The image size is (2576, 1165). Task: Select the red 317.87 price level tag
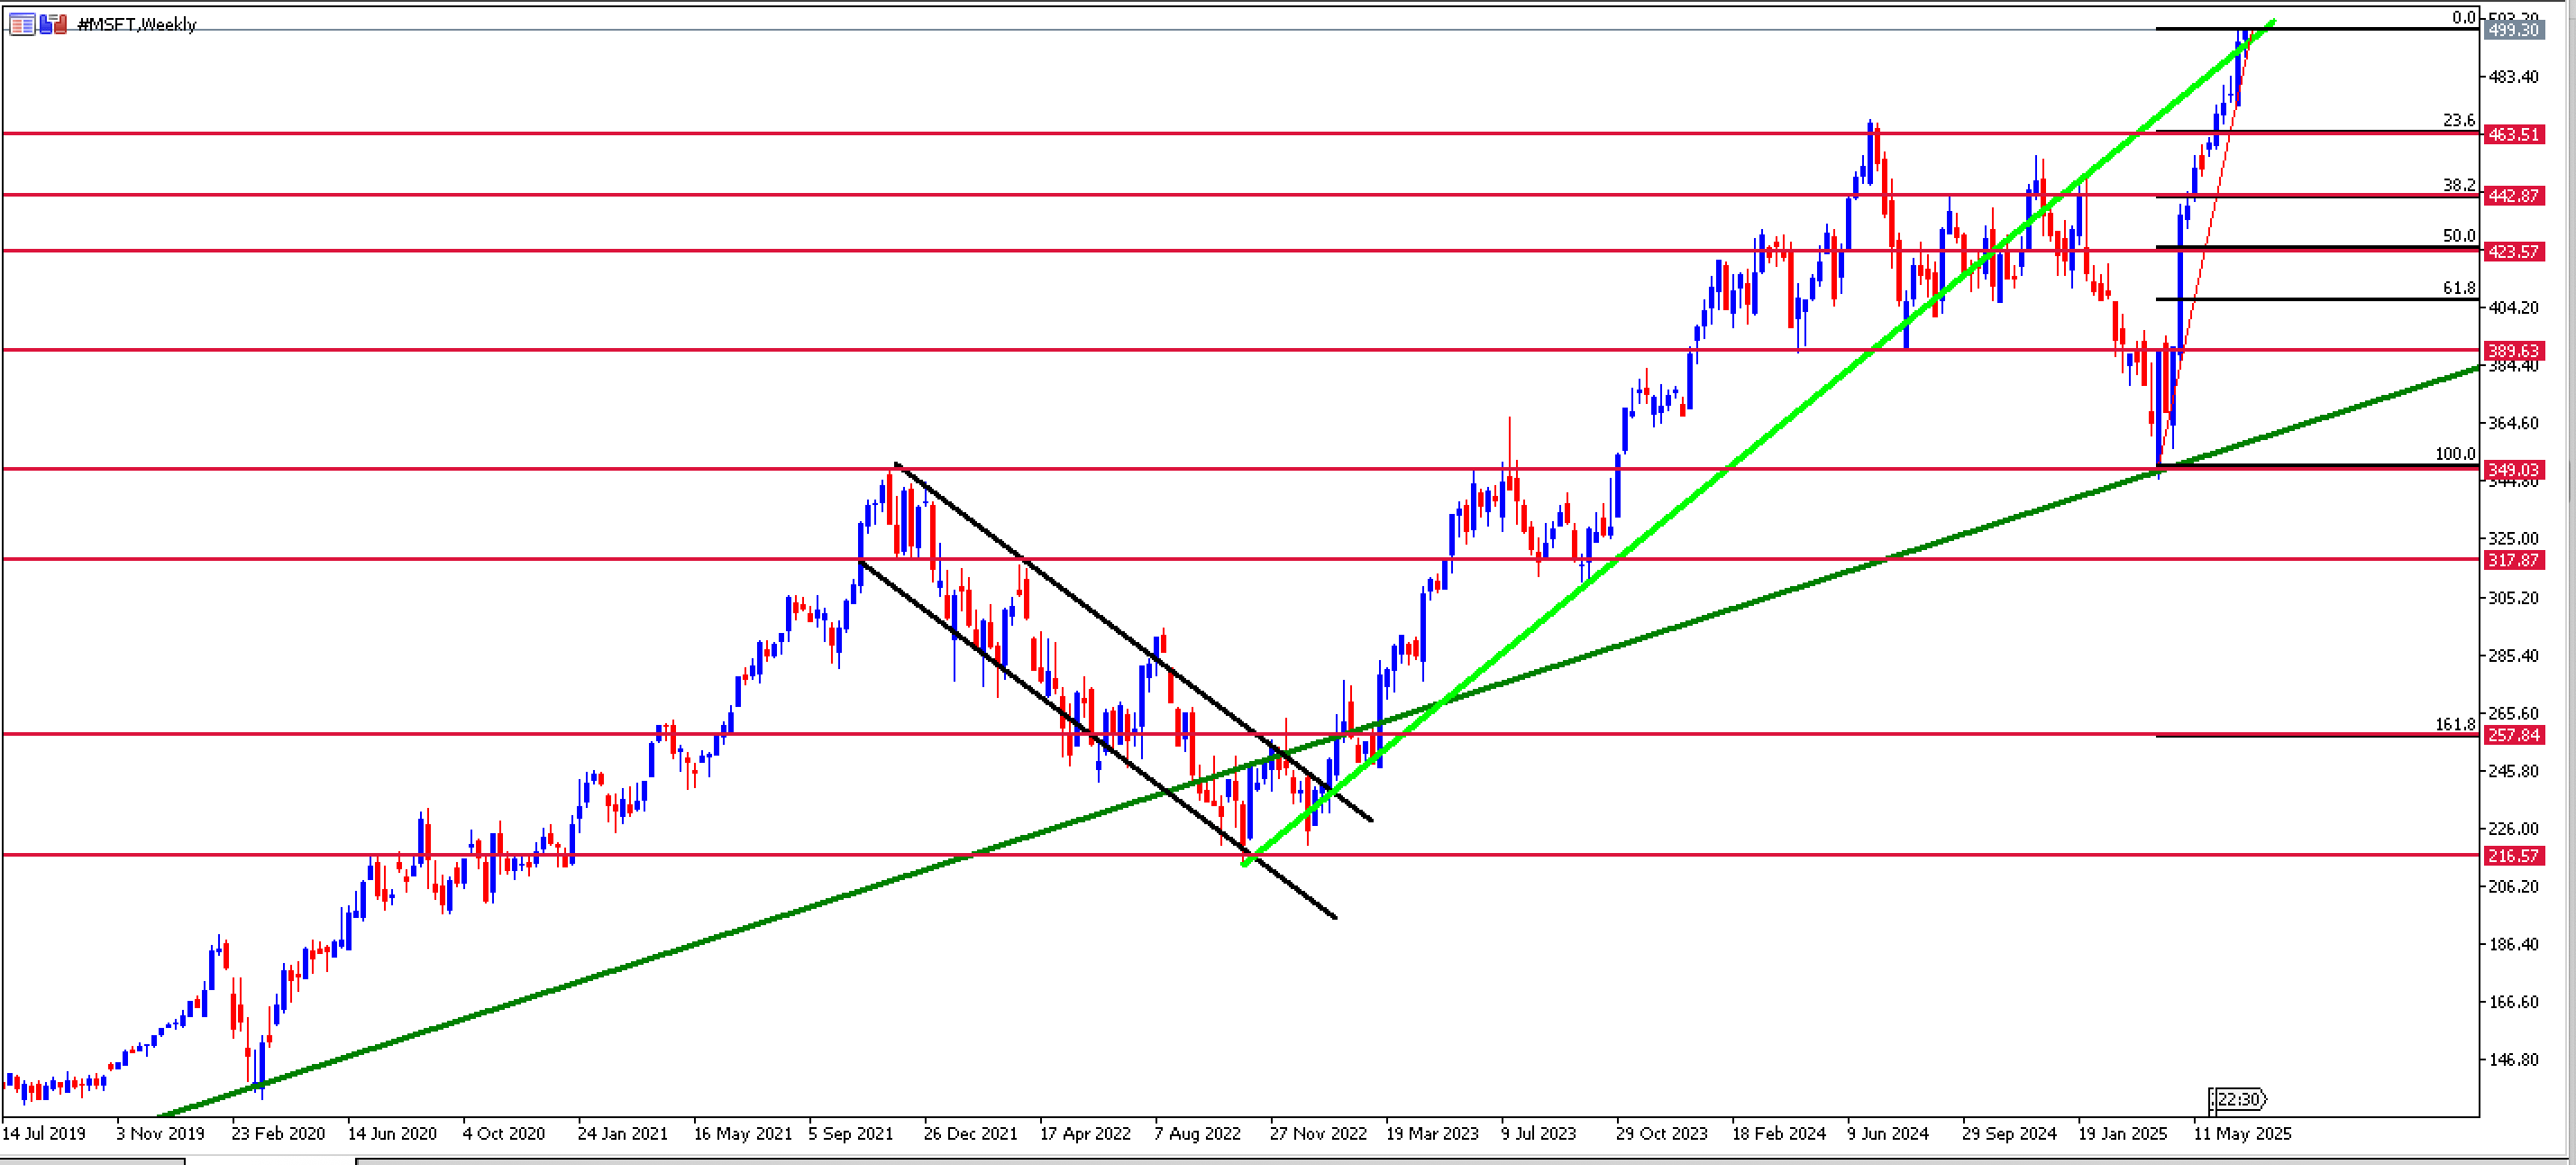(x=2513, y=559)
